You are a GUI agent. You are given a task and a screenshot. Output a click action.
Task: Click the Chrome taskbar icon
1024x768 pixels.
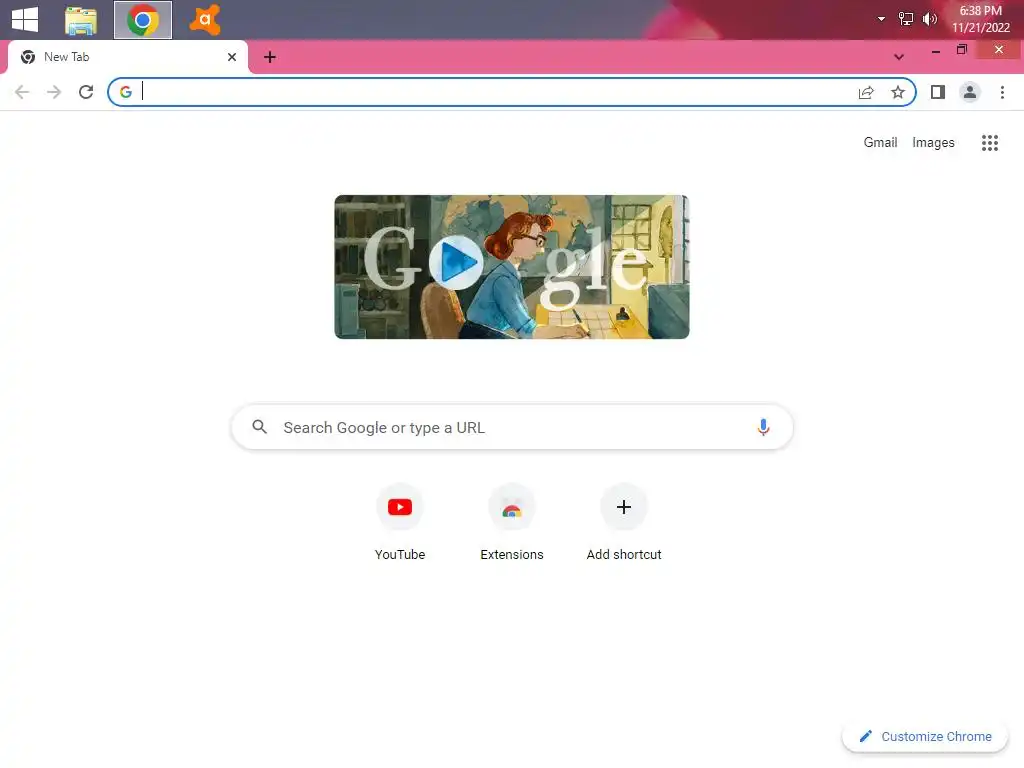(143, 20)
